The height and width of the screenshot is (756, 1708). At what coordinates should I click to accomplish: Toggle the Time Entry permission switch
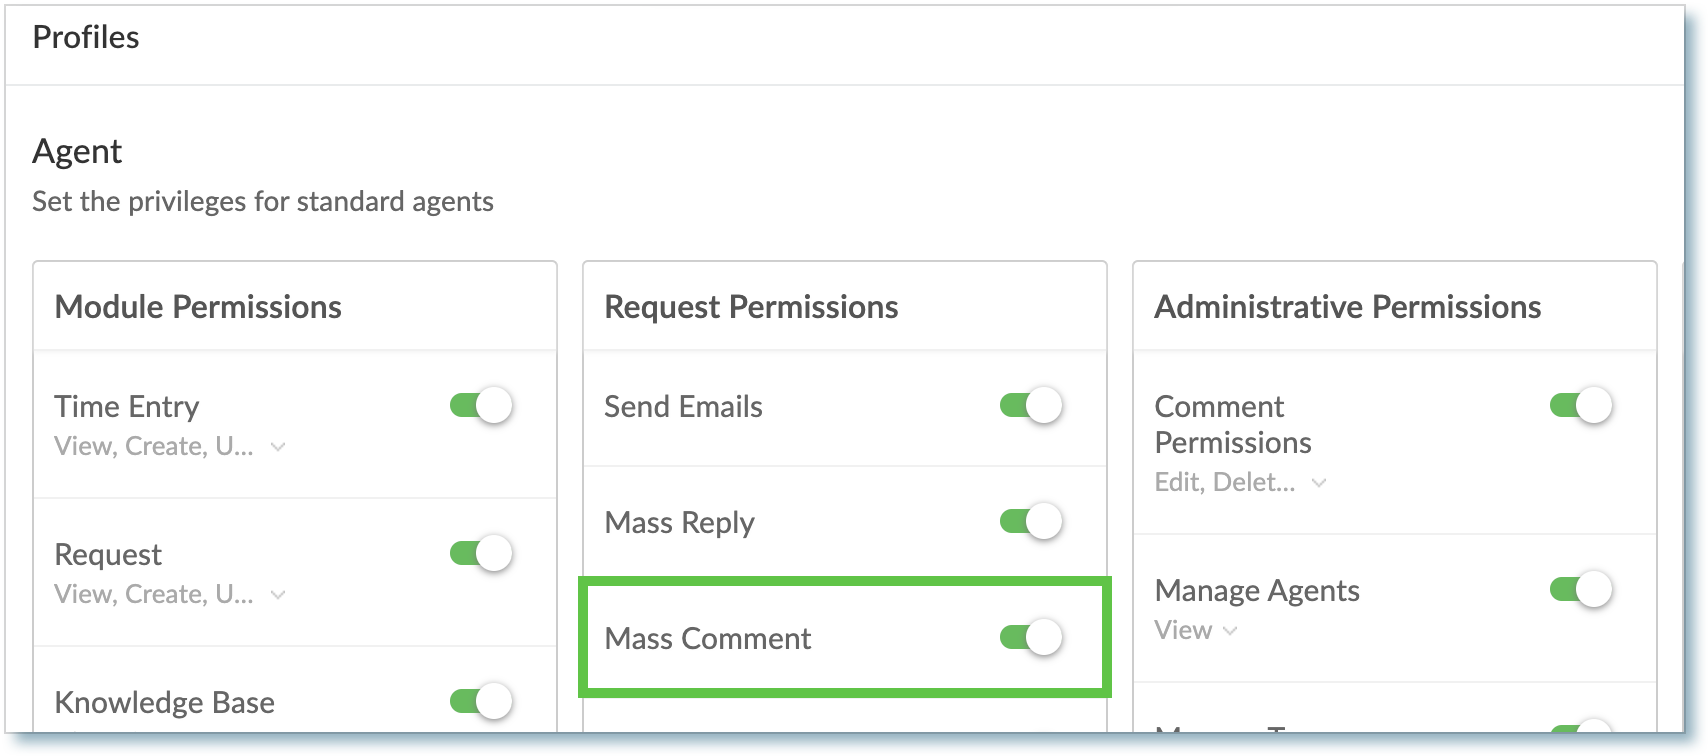coord(481,406)
